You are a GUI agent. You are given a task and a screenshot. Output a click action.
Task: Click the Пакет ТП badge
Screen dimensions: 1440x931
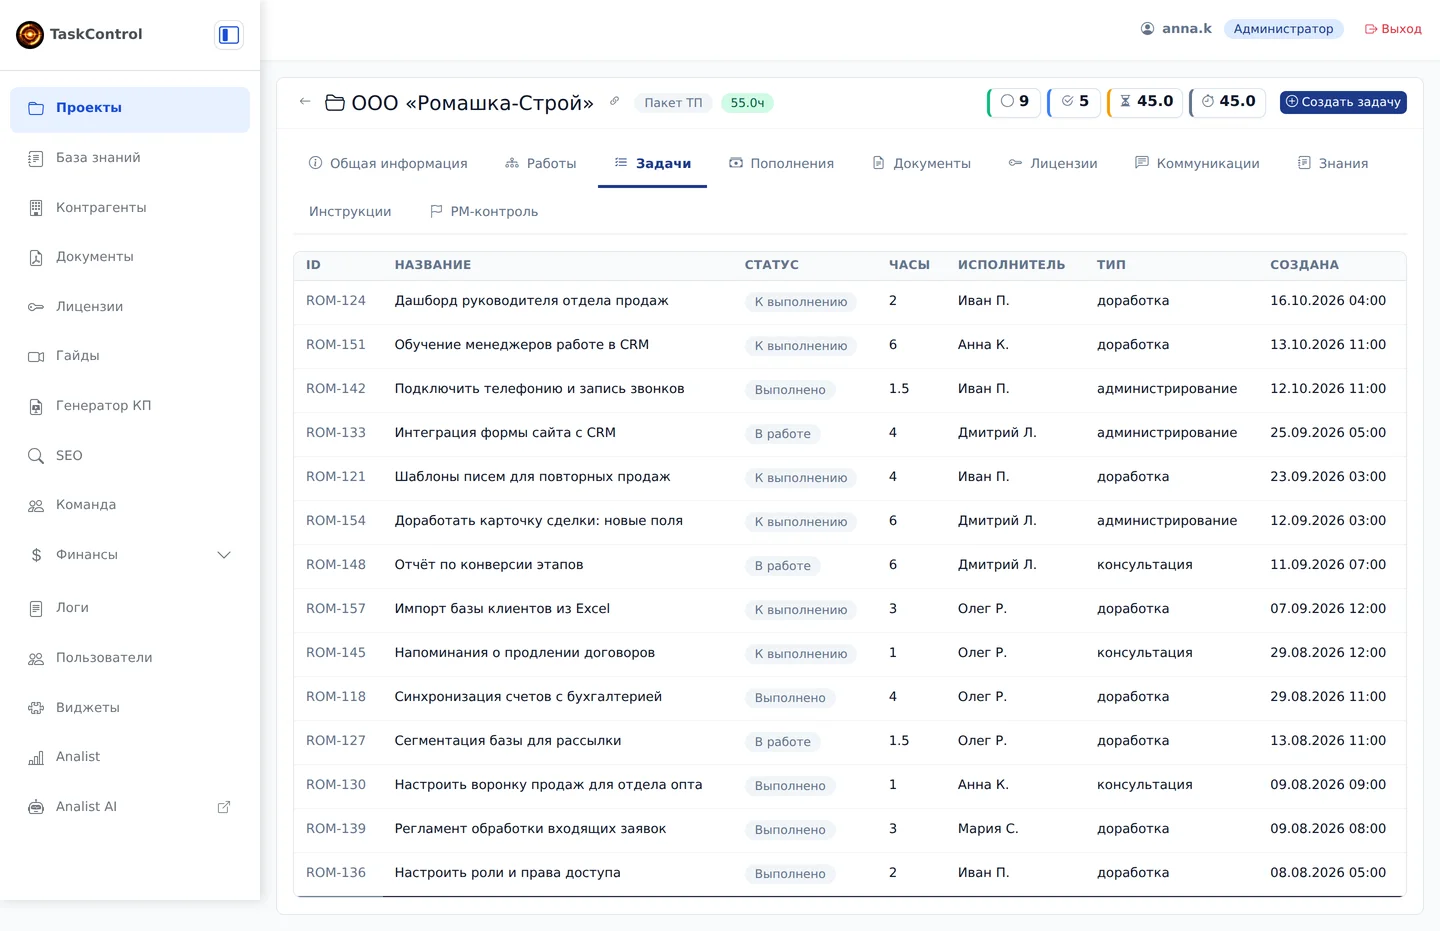click(673, 103)
